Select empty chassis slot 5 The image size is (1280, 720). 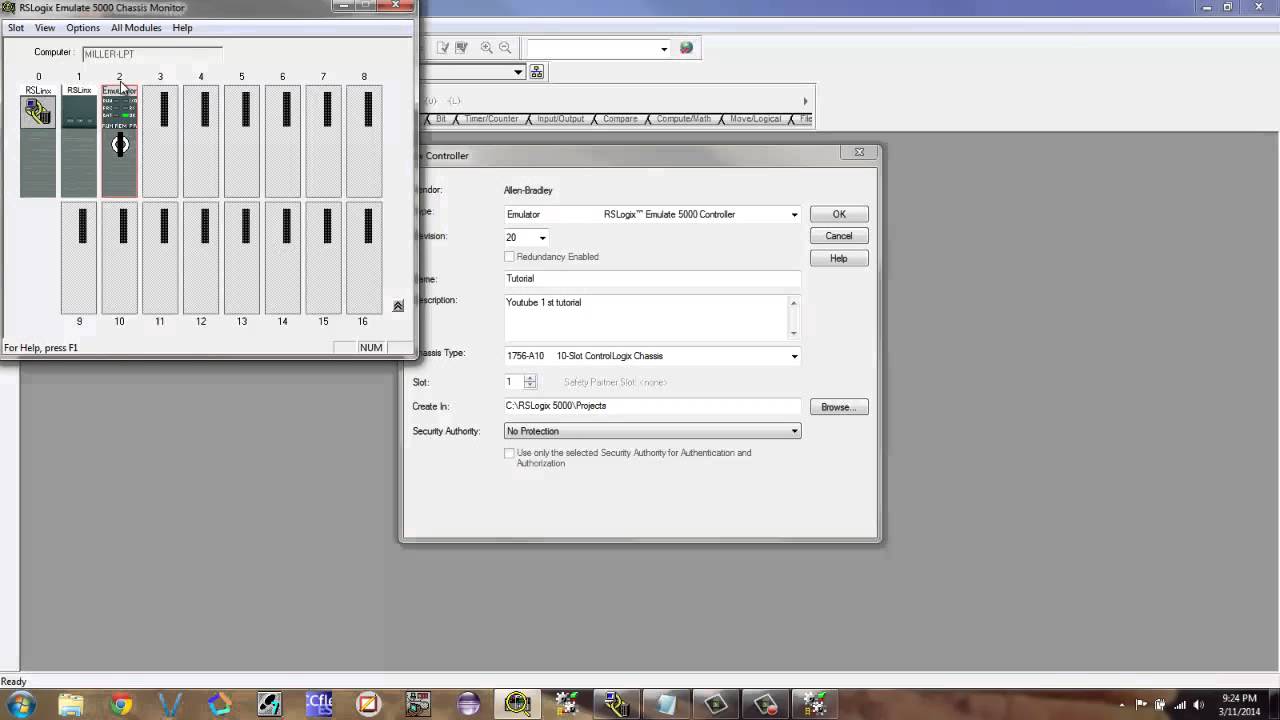(x=241, y=141)
